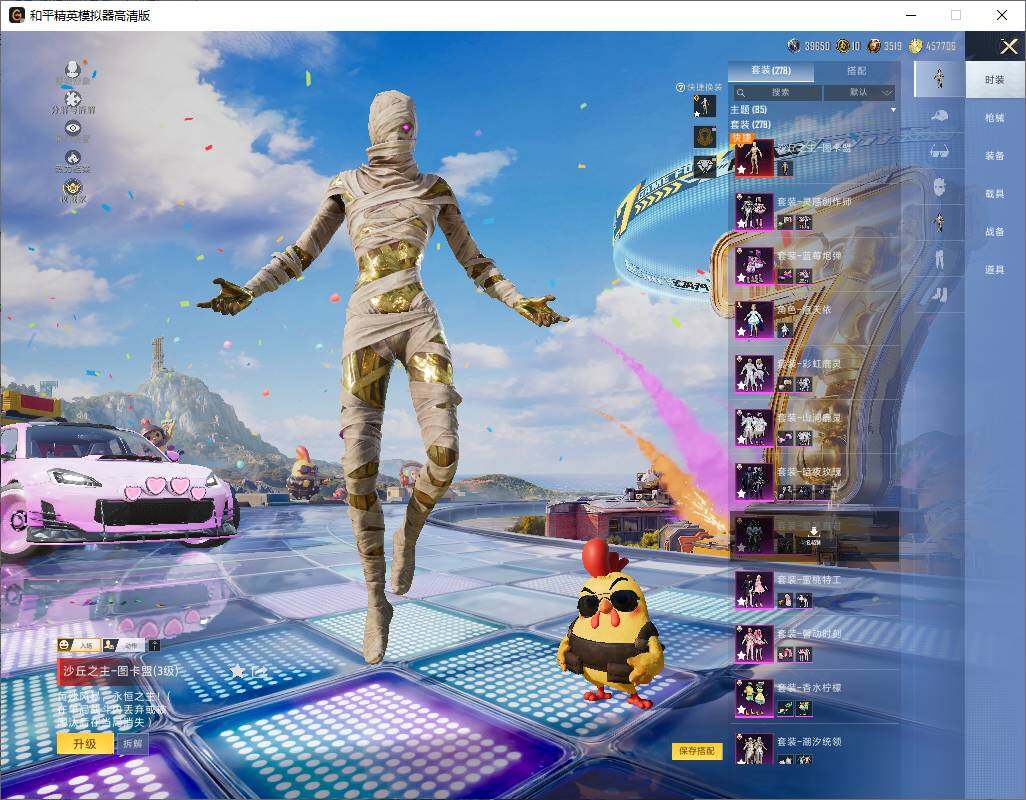The image size is (1026, 800).
Task: Download the dark outfit with the 6.43M icon
Action: click(813, 536)
